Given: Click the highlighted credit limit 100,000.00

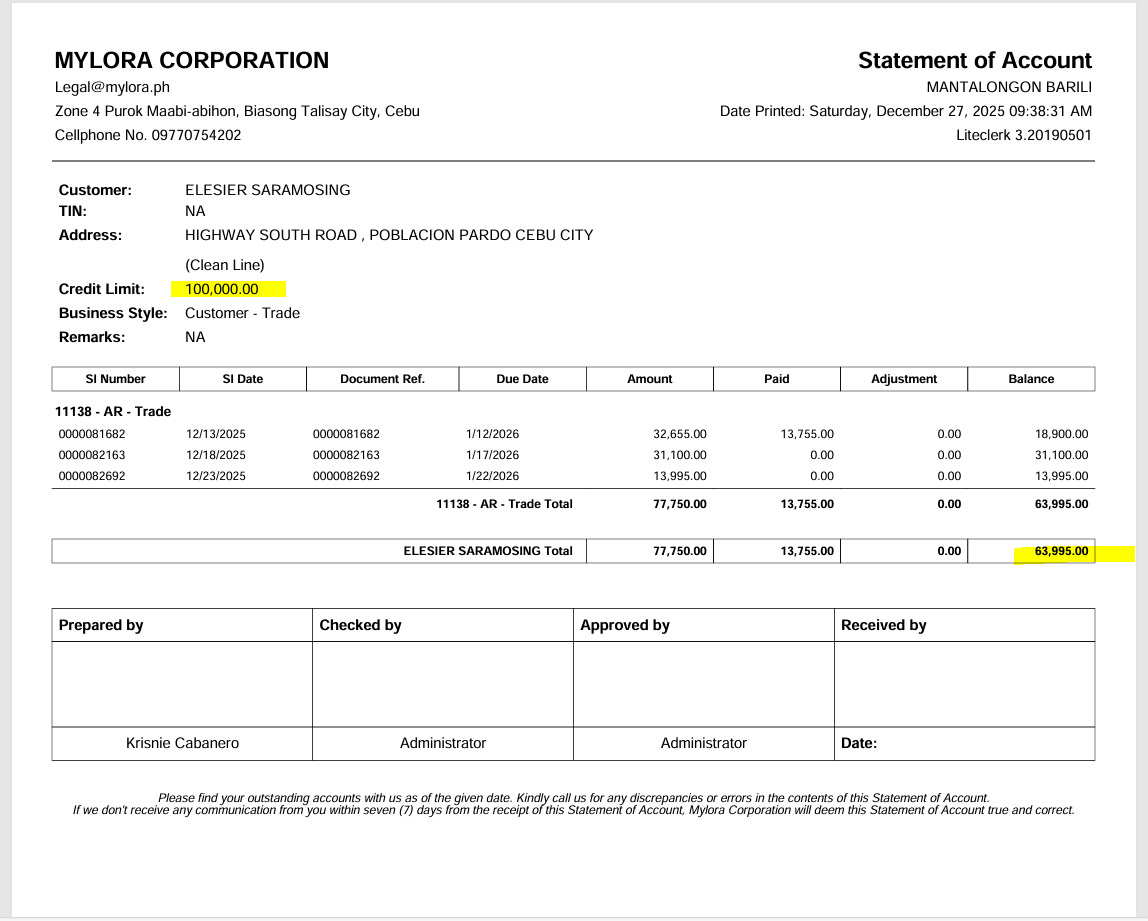Looking at the screenshot, I should [222, 289].
